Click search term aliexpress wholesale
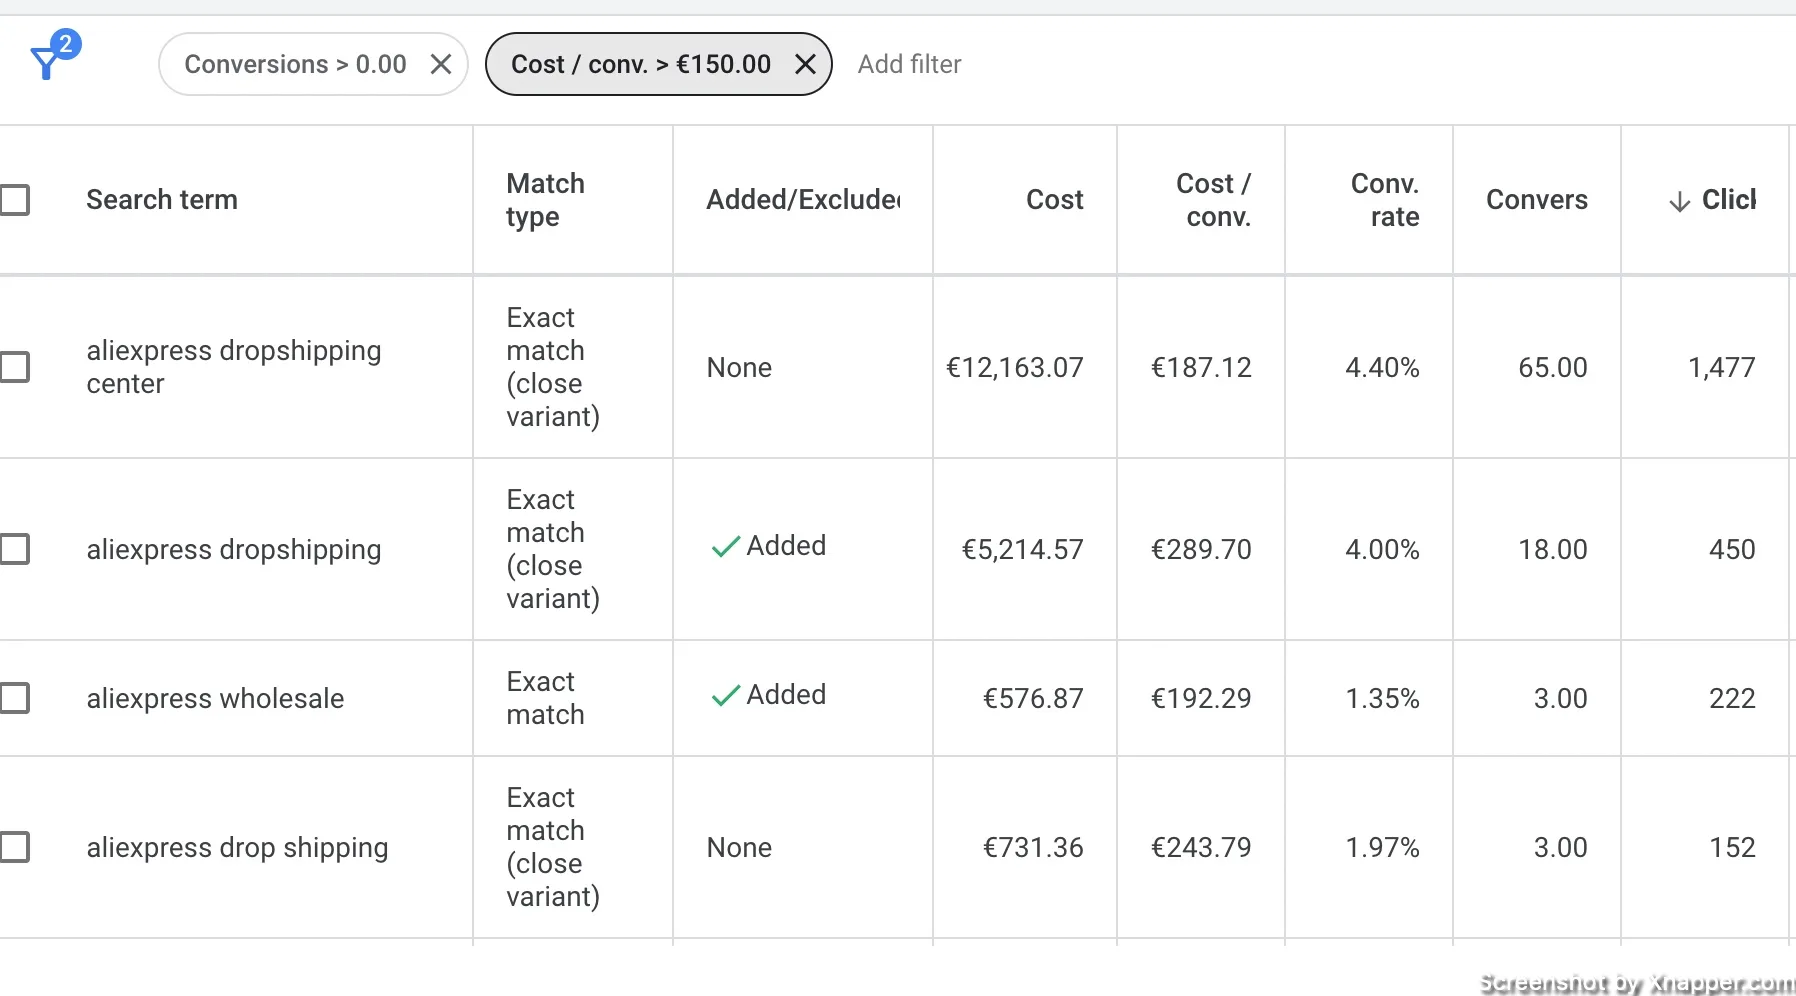The height and width of the screenshot is (996, 1796). click(x=215, y=698)
